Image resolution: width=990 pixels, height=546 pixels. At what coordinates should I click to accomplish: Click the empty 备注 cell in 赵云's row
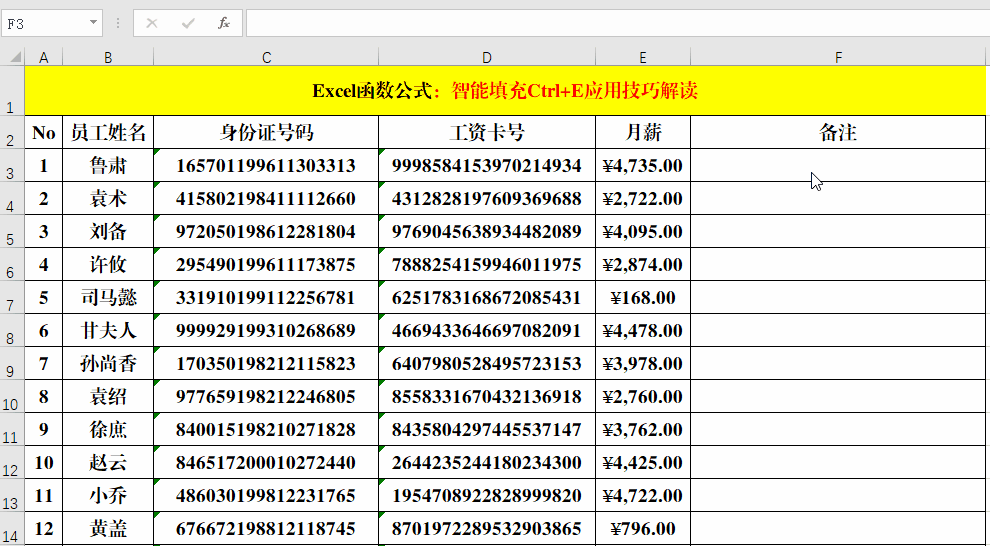click(x=838, y=462)
